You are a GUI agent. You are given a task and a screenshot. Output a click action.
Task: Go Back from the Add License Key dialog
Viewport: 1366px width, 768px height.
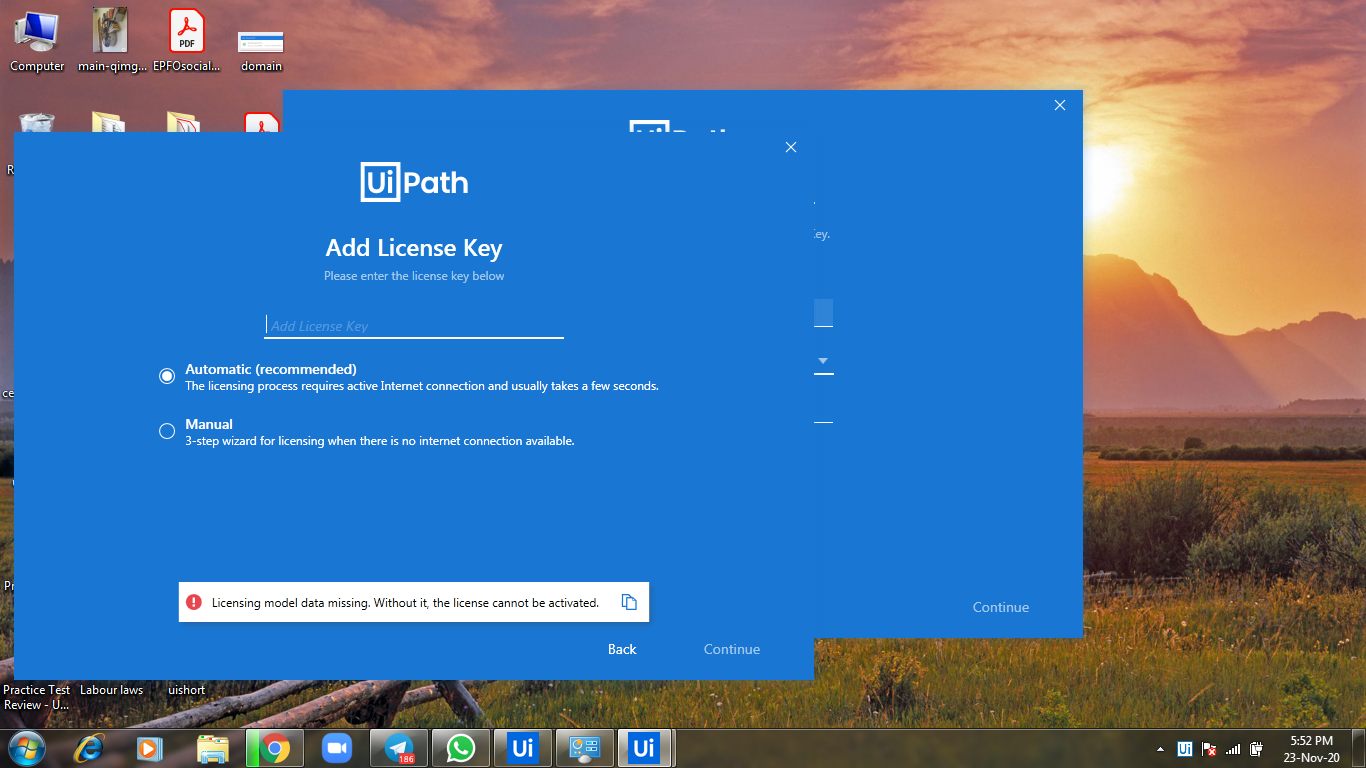tap(622, 649)
